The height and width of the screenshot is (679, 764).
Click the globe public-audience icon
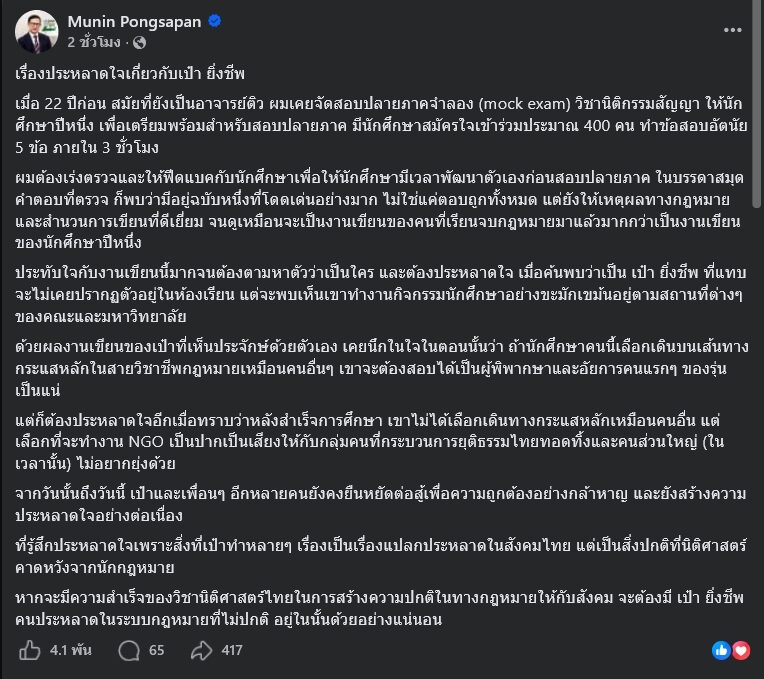coord(139,43)
